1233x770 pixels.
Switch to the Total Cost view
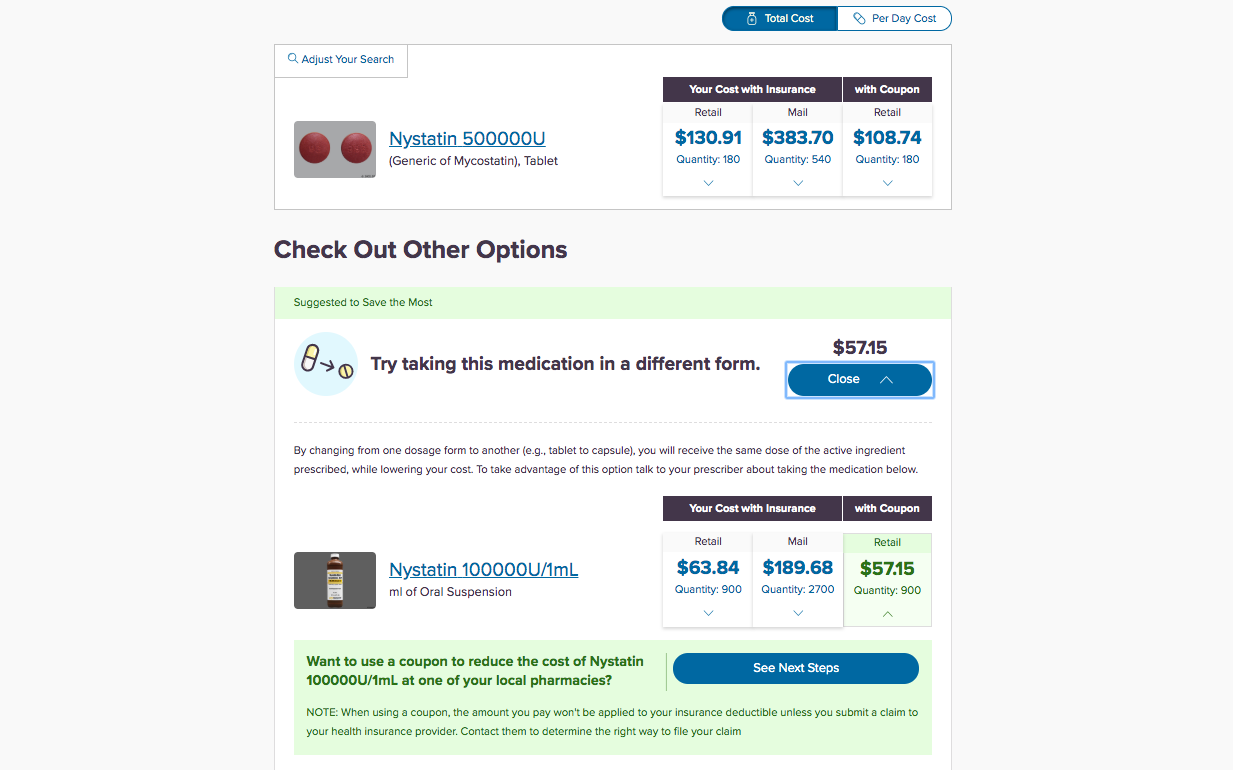point(780,18)
